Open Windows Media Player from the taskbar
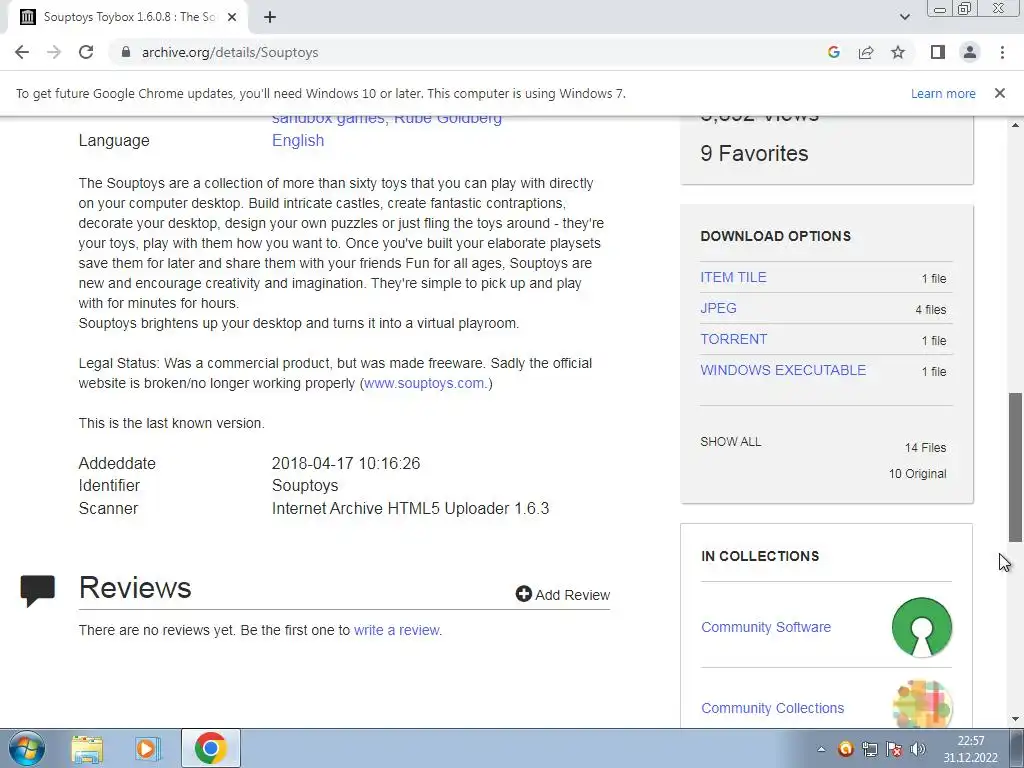This screenshot has height=768, width=1024. click(x=148, y=748)
